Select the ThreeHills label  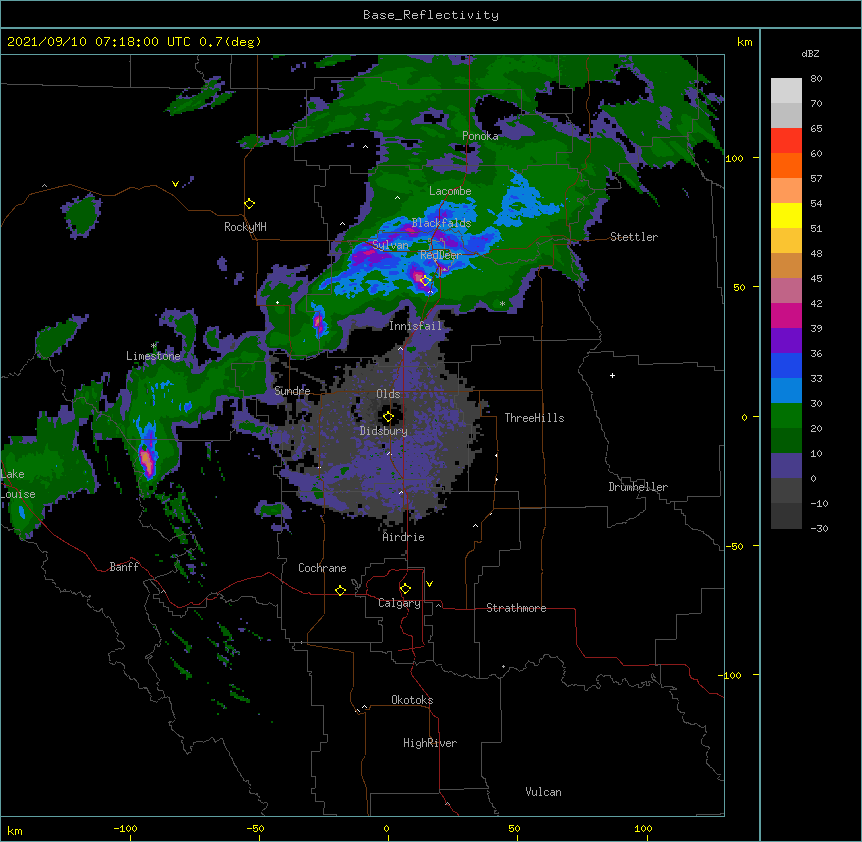tap(534, 418)
